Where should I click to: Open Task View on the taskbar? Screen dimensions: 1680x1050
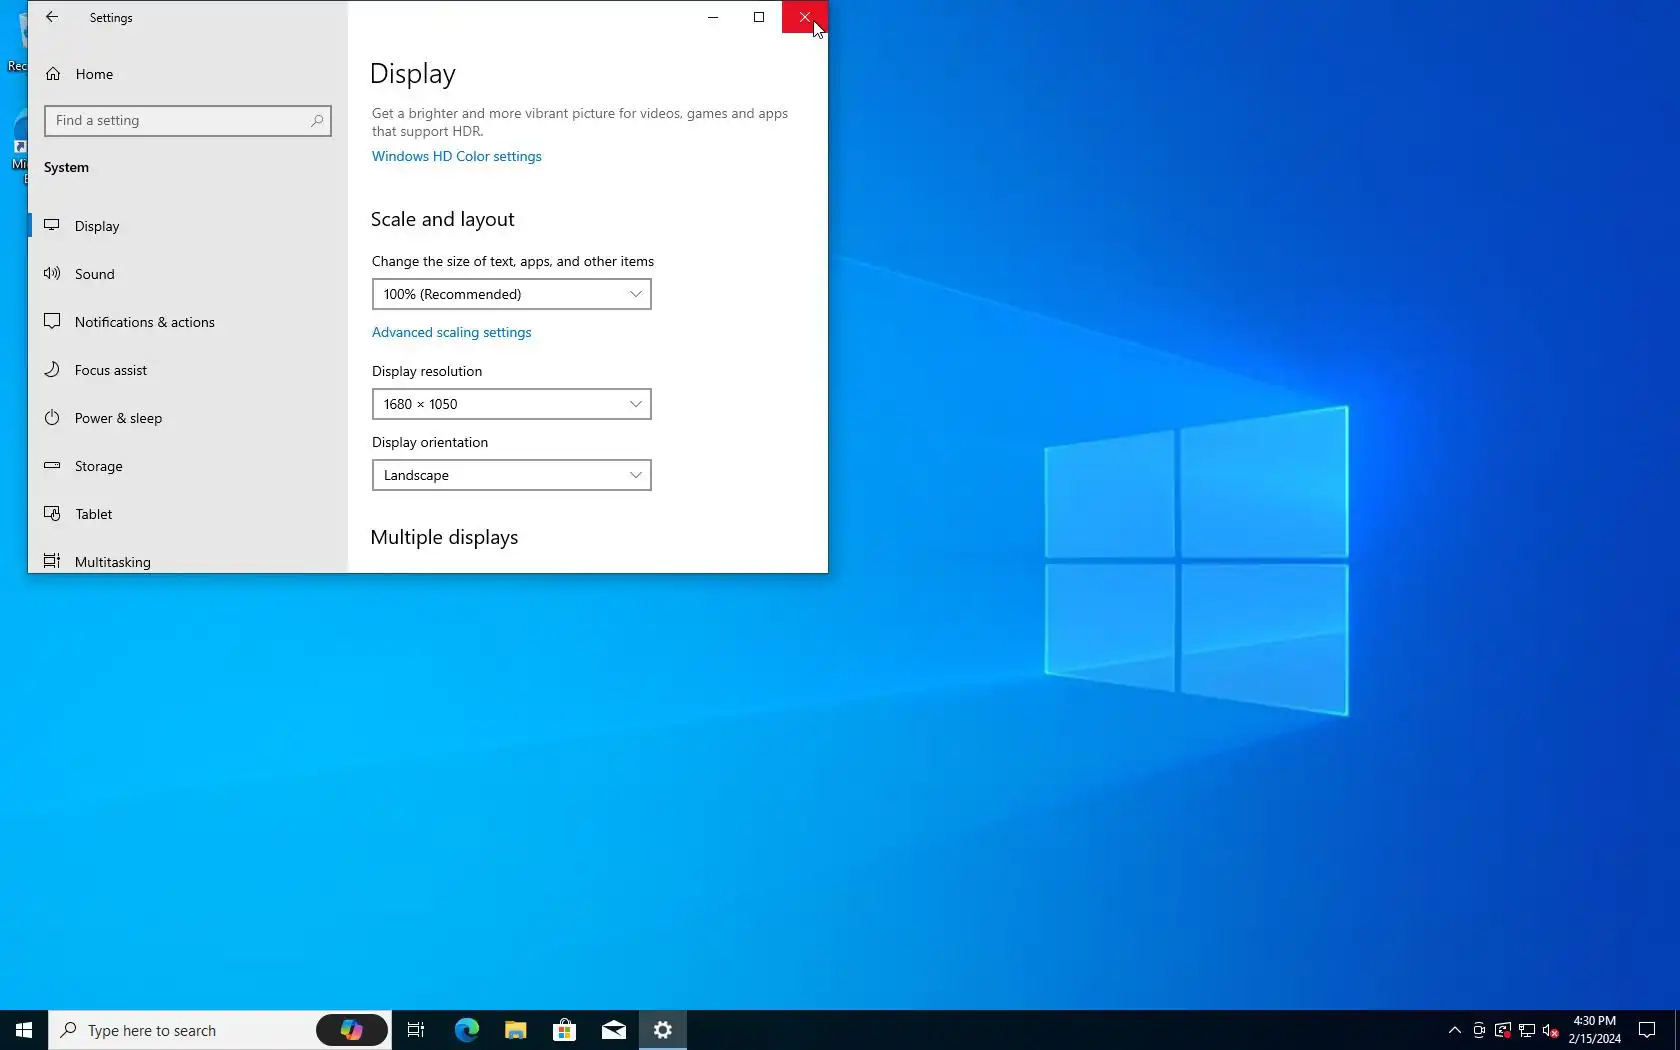coord(416,1030)
